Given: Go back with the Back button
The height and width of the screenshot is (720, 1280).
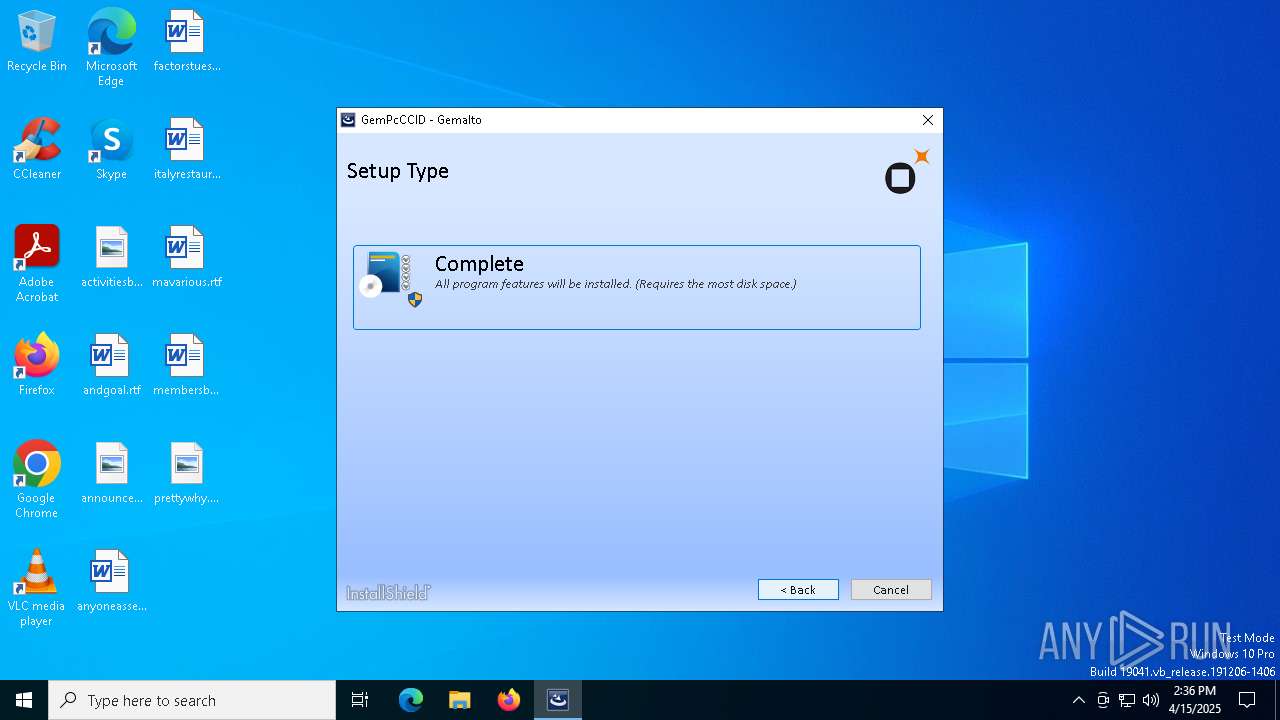Looking at the screenshot, I should 798,590.
